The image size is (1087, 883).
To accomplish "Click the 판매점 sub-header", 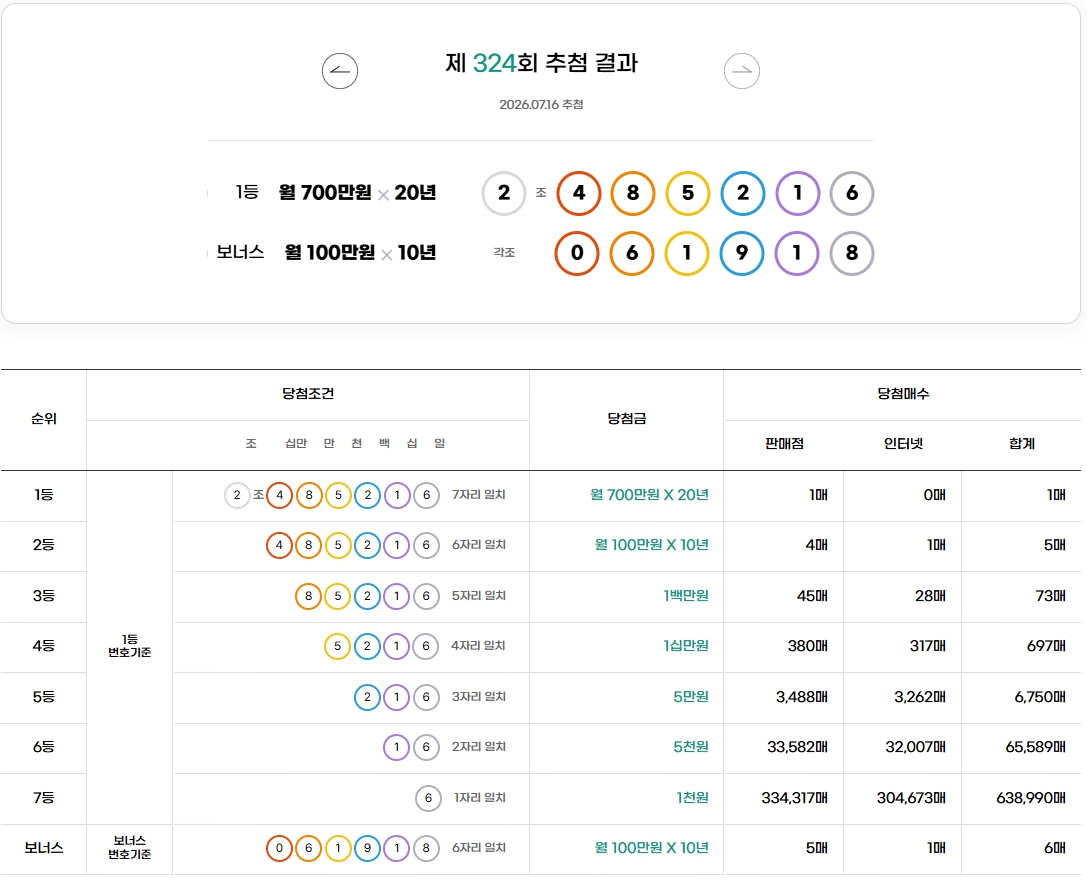I will [785, 444].
